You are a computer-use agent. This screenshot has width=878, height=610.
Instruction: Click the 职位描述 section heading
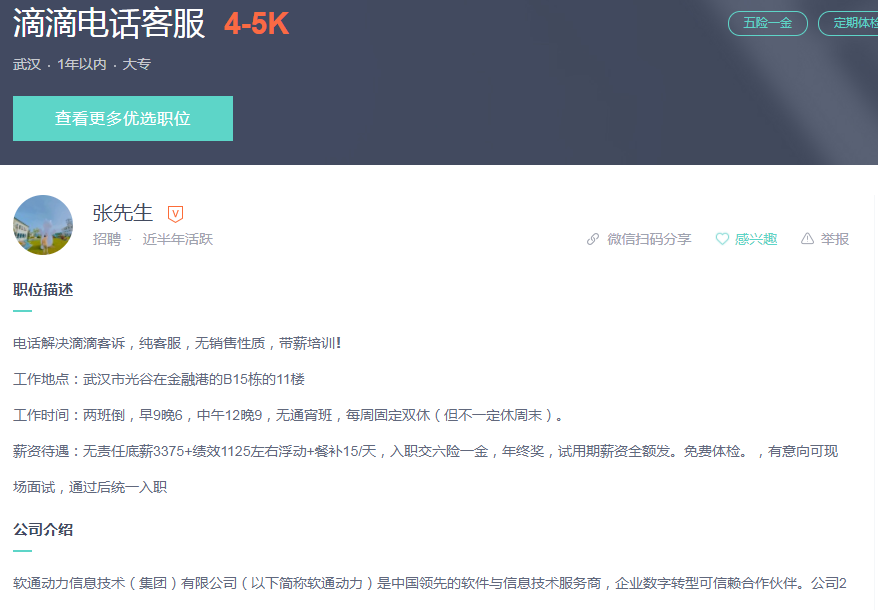pos(43,290)
